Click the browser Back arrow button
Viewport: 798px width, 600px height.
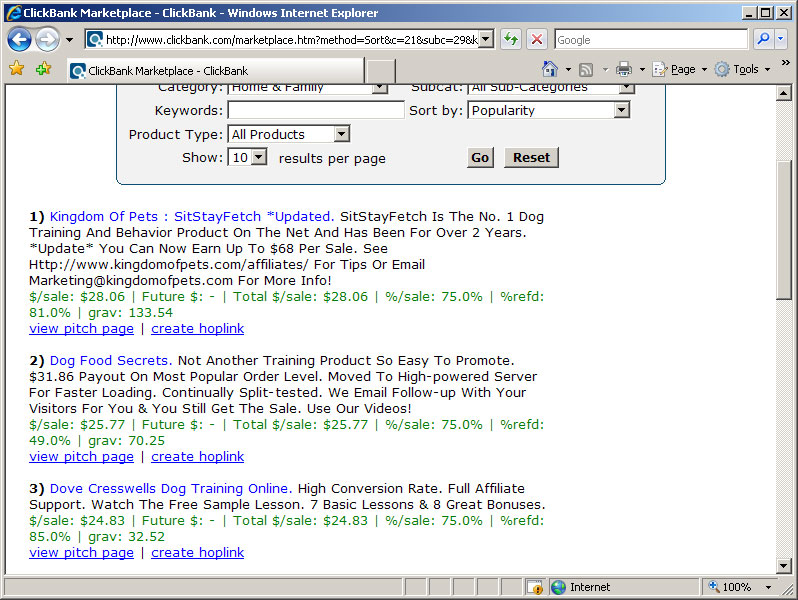coord(19,39)
